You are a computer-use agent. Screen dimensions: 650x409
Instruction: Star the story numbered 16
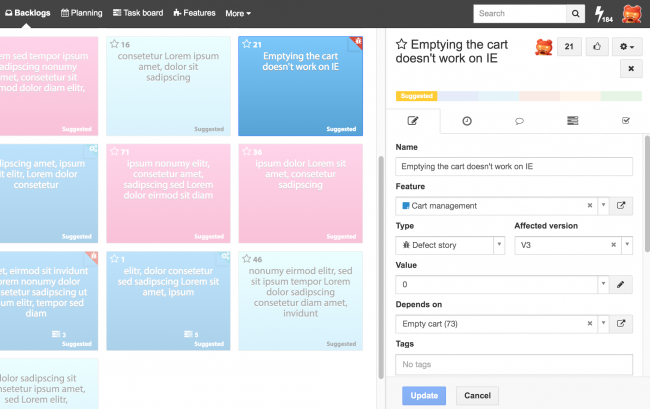114,44
